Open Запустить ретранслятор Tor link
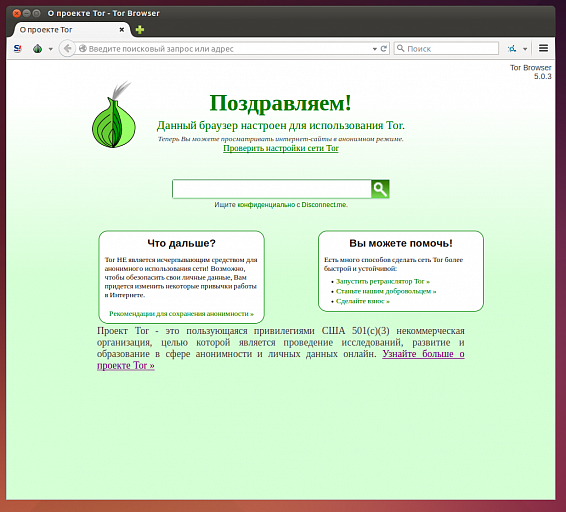 pyautogui.click(x=383, y=281)
